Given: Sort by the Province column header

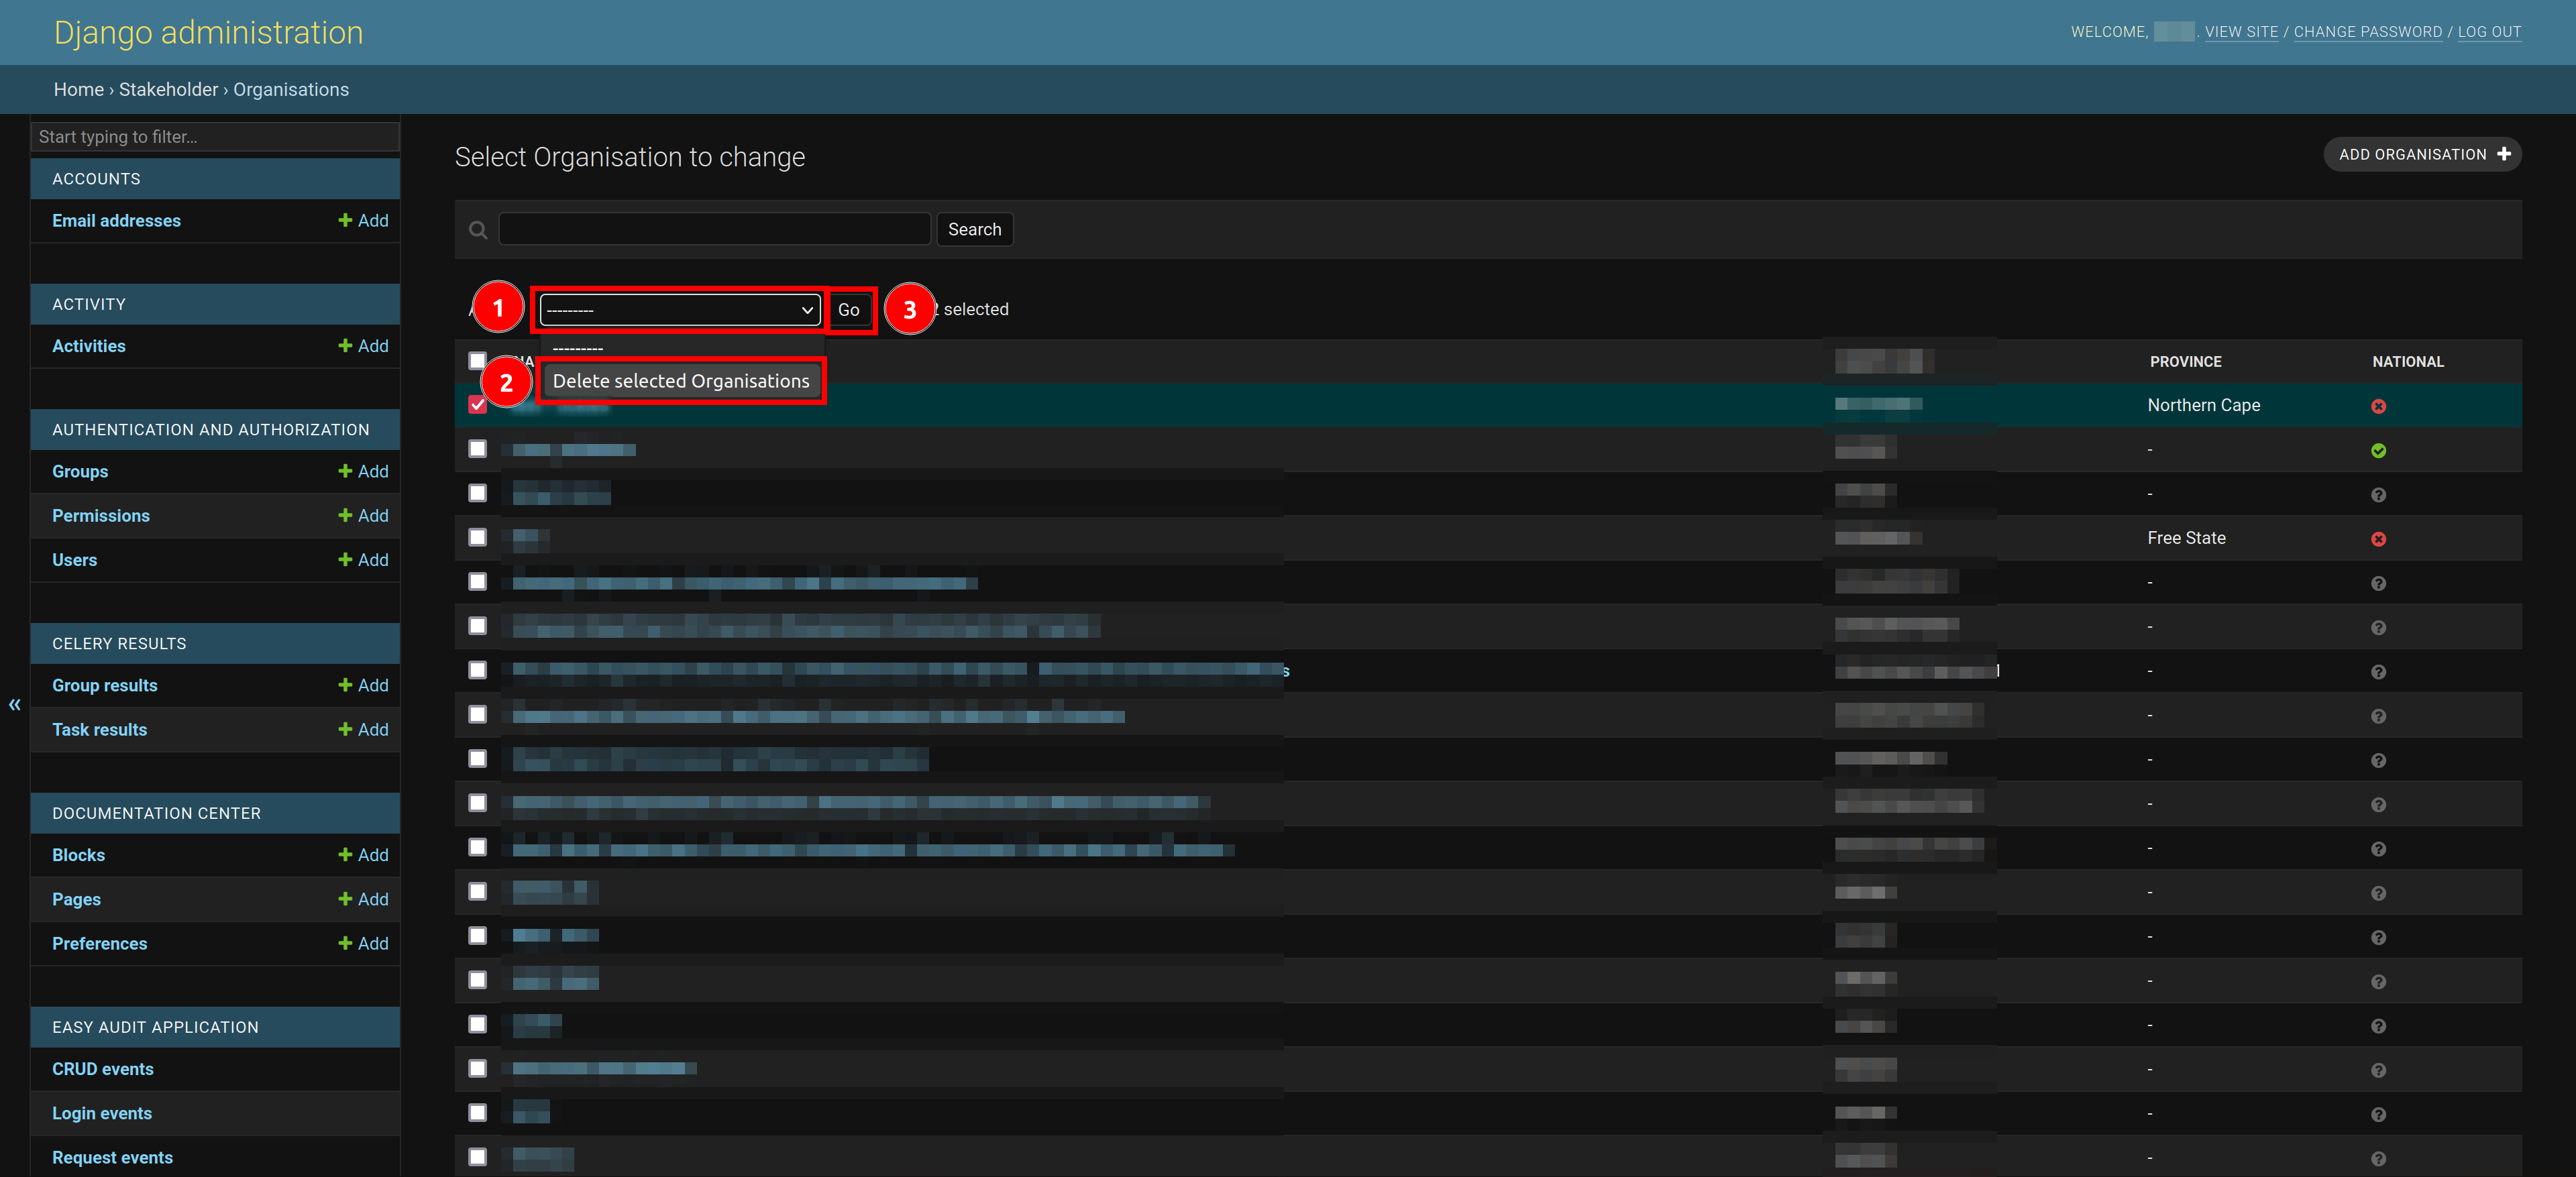Looking at the screenshot, I should click(x=2185, y=362).
